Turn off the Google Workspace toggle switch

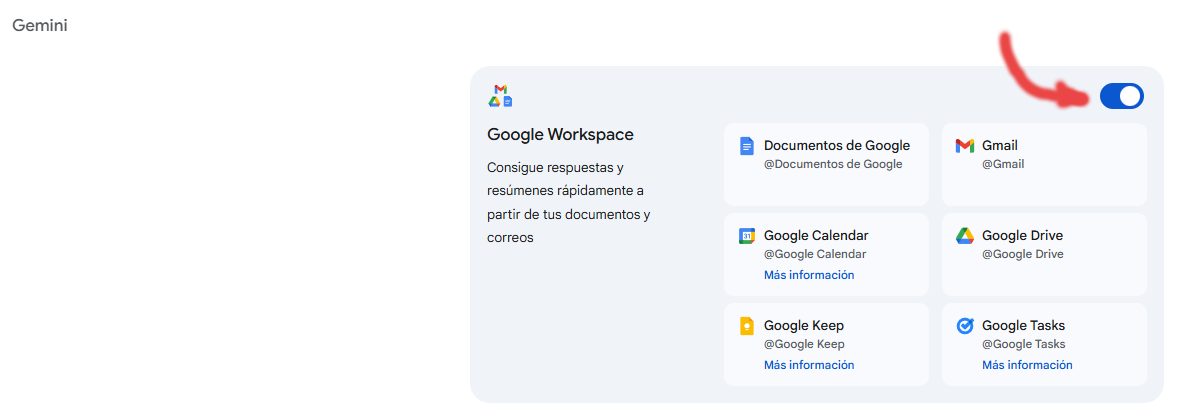(x=1121, y=97)
